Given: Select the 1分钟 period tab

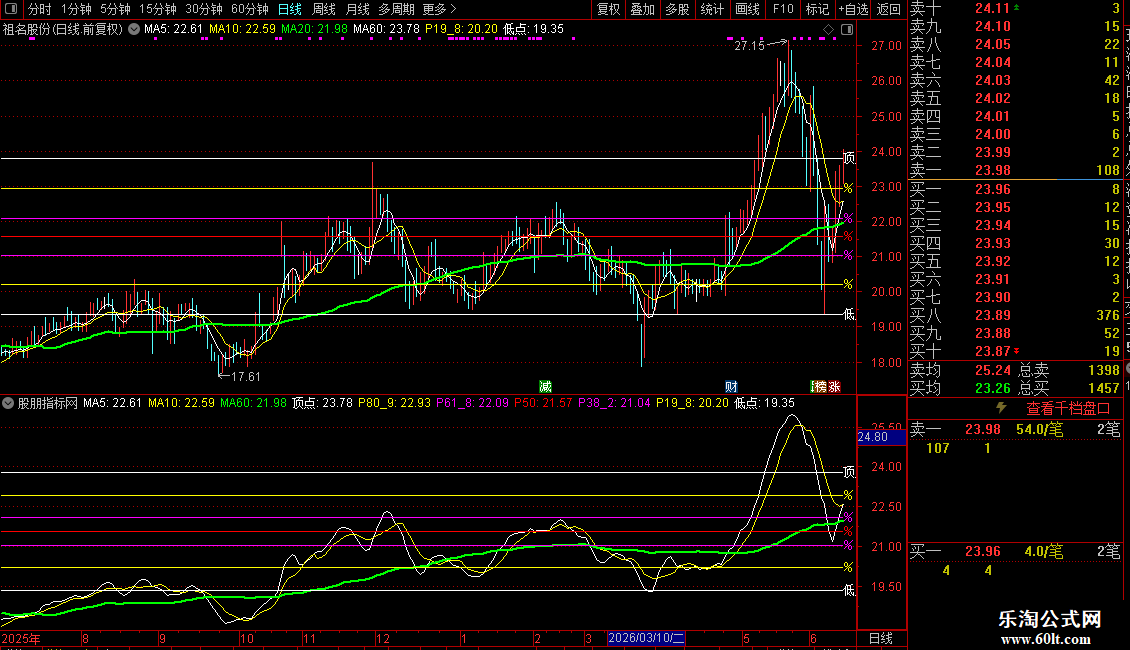Looking at the screenshot, I should click(76, 9).
